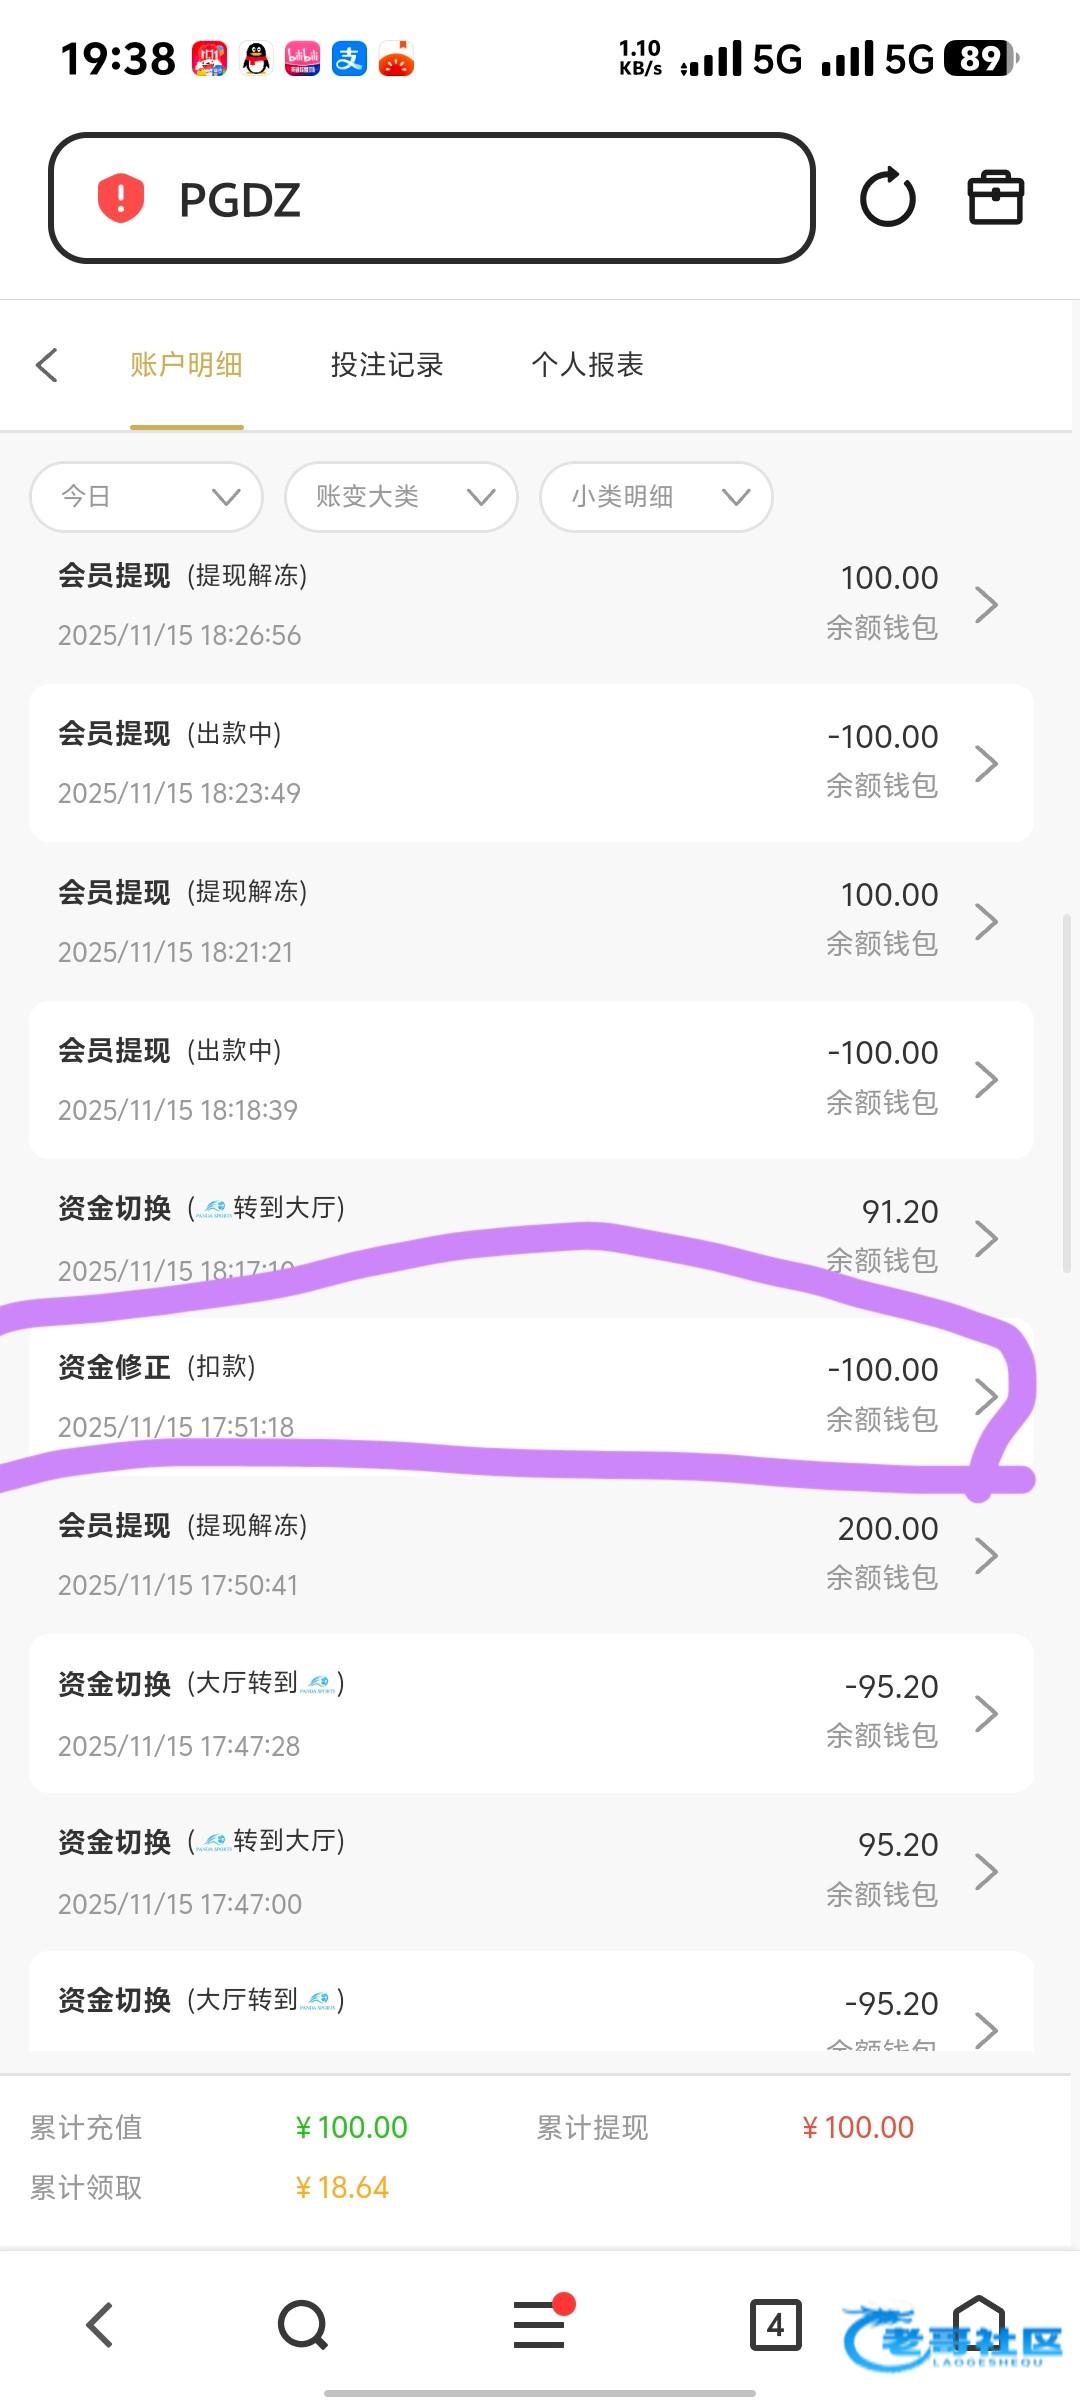Expand the 小类明细 subcategory dropdown
The image size is (1080, 2400).
click(x=656, y=497)
